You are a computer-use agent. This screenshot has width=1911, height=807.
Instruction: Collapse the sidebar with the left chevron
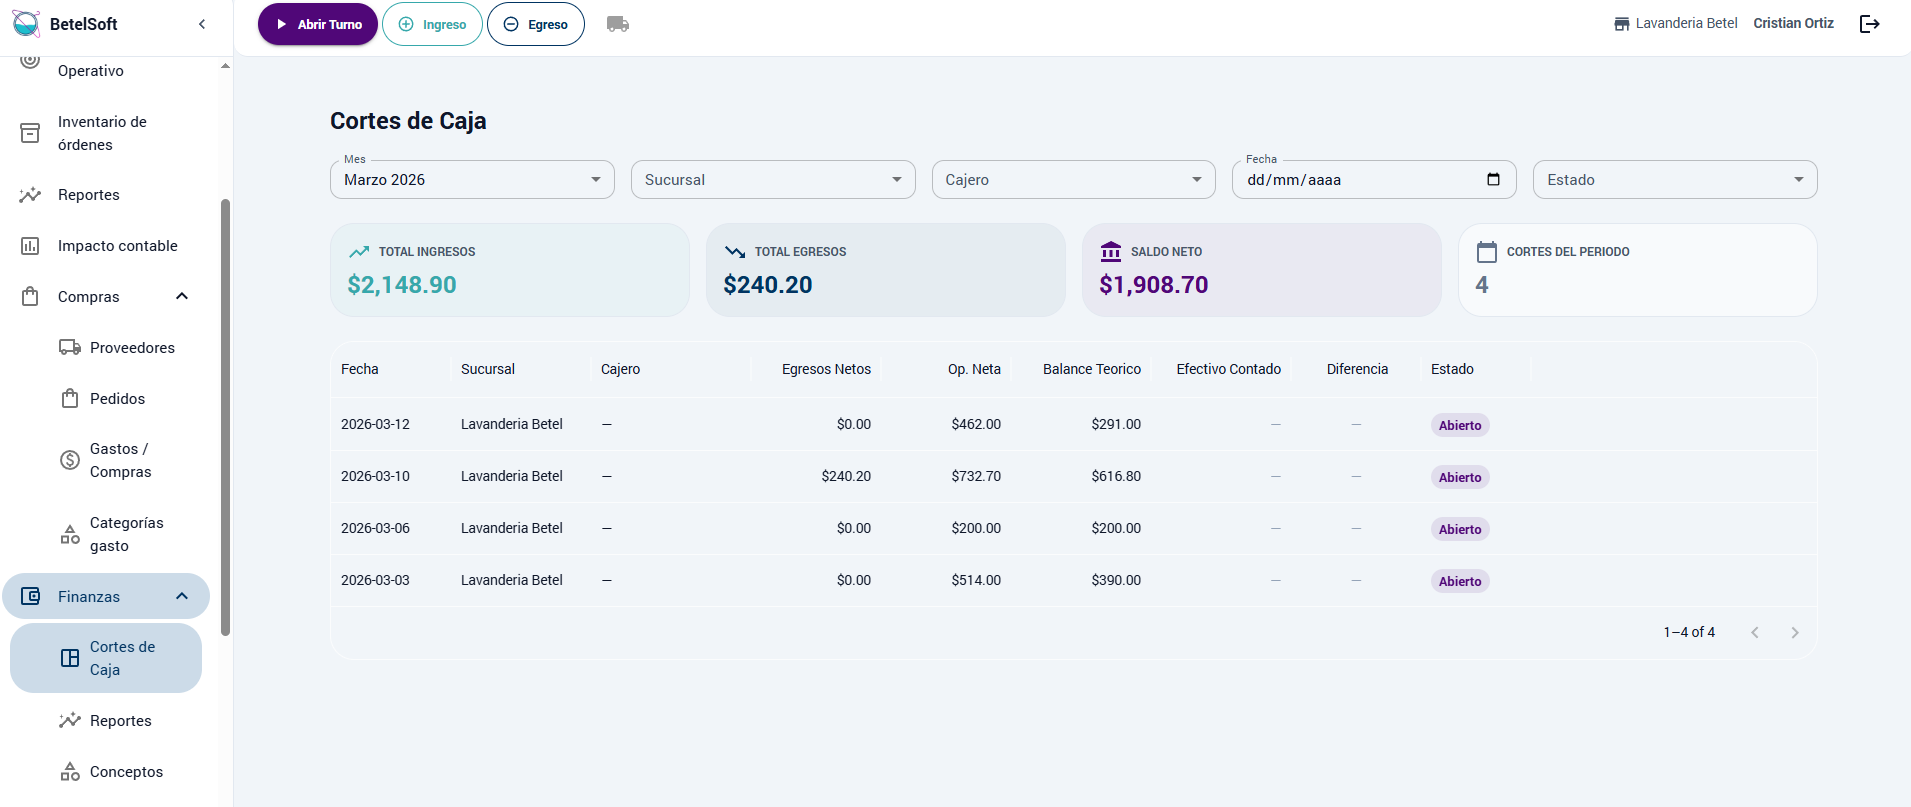[x=202, y=24]
